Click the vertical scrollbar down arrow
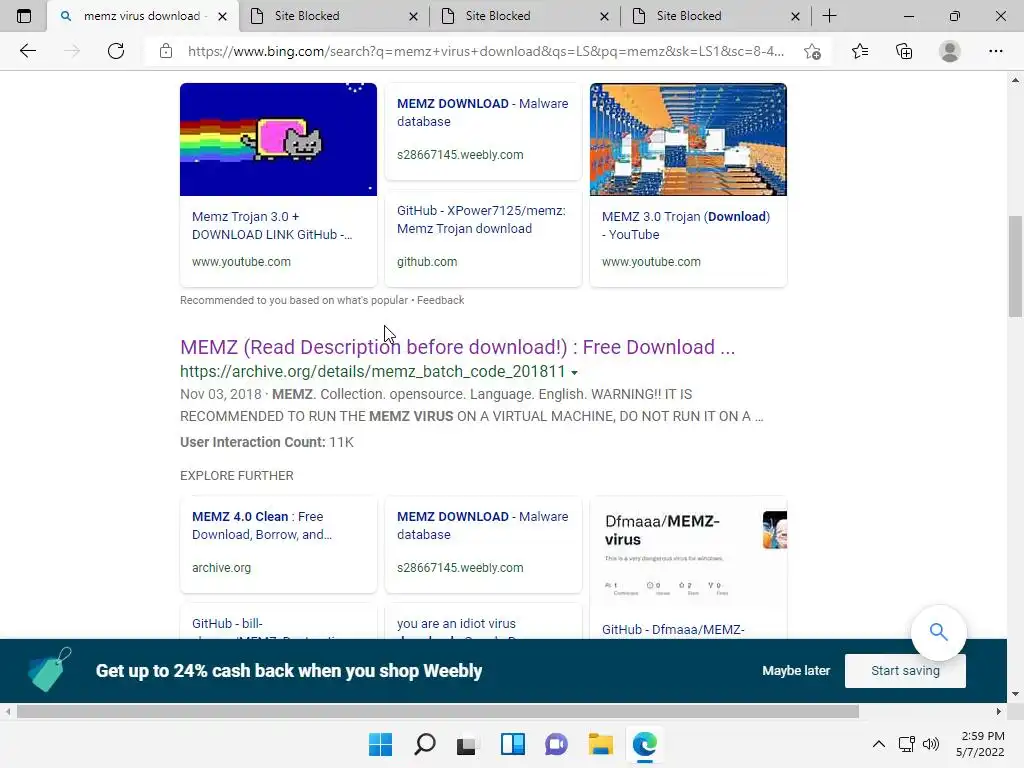The height and width of the screenshot is (768, 1024). tap(1015, 694)
